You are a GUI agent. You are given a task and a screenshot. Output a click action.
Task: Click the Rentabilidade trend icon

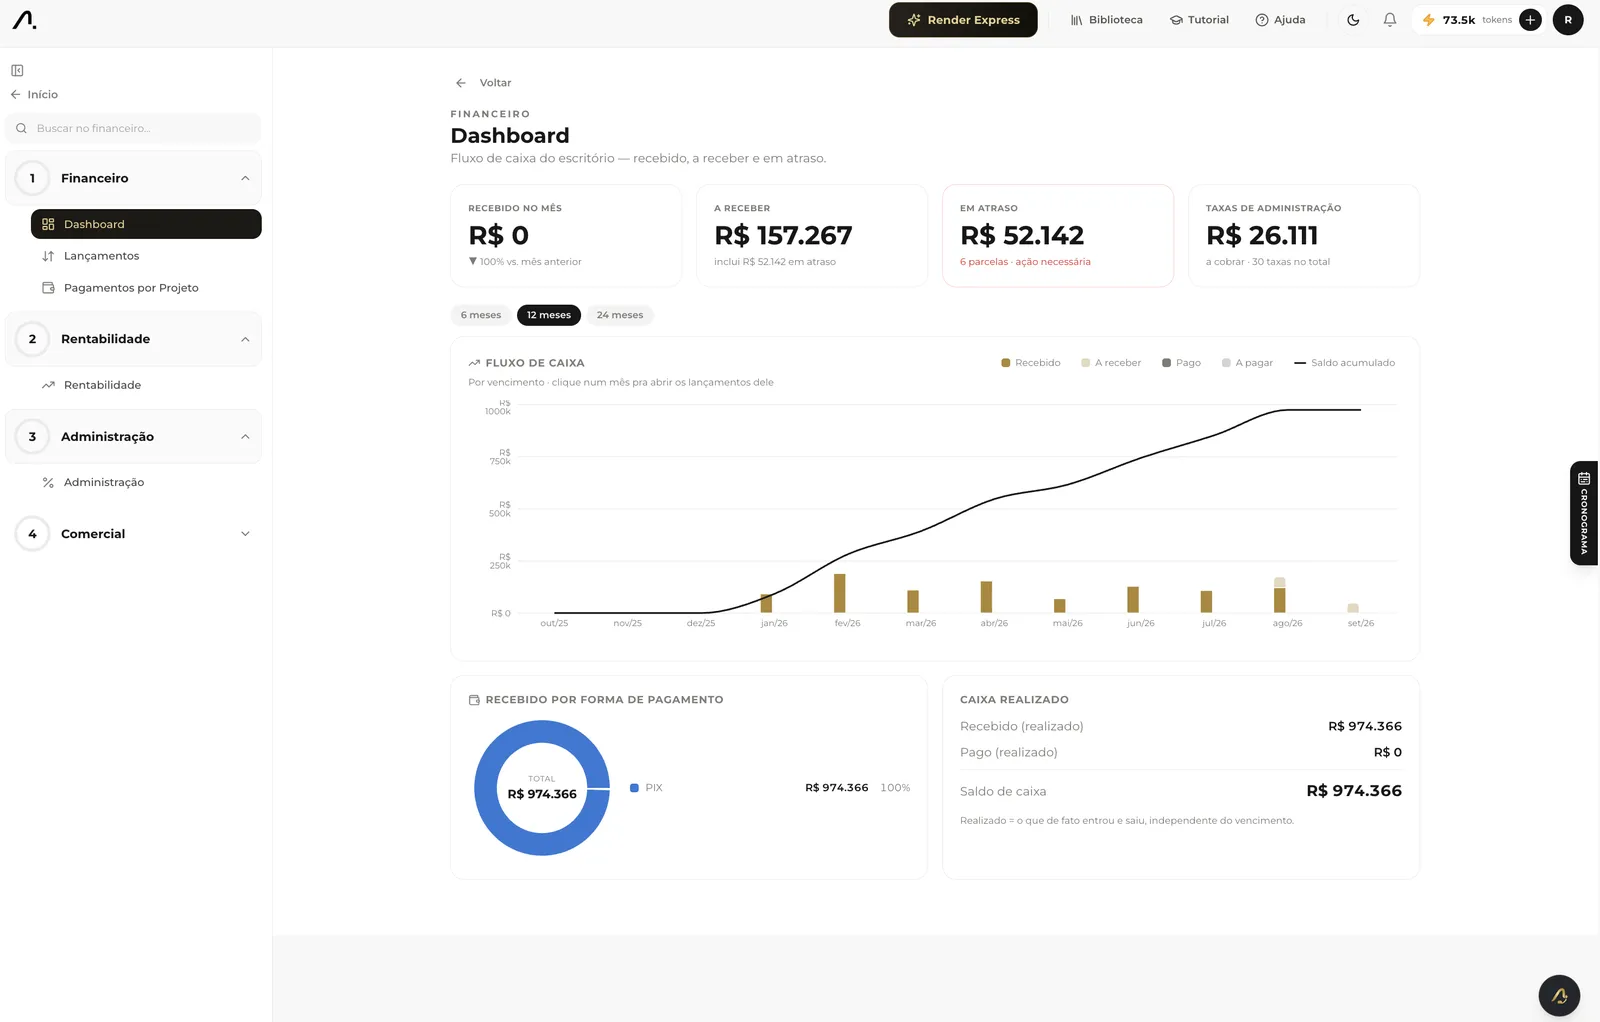(x=48, y=385)
